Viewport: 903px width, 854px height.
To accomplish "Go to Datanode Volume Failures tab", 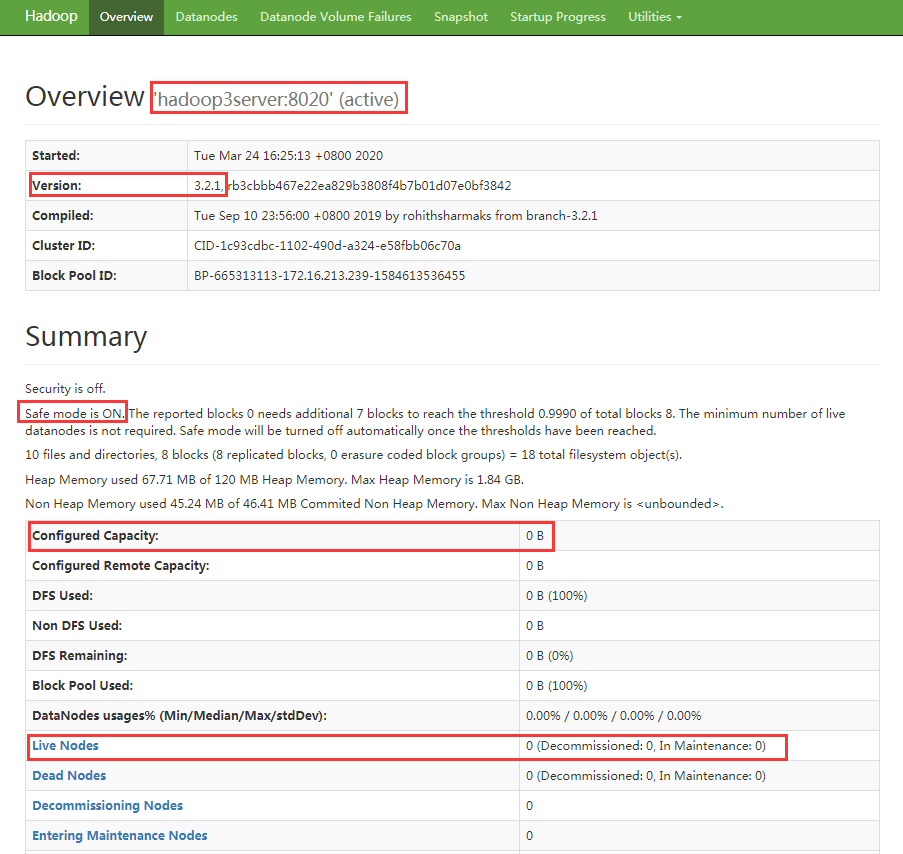I will coord(335,17).
